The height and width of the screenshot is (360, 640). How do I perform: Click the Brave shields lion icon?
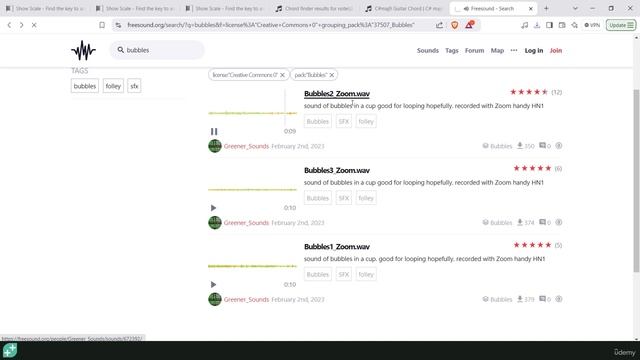pyautogui.click(x=454, y=25)
